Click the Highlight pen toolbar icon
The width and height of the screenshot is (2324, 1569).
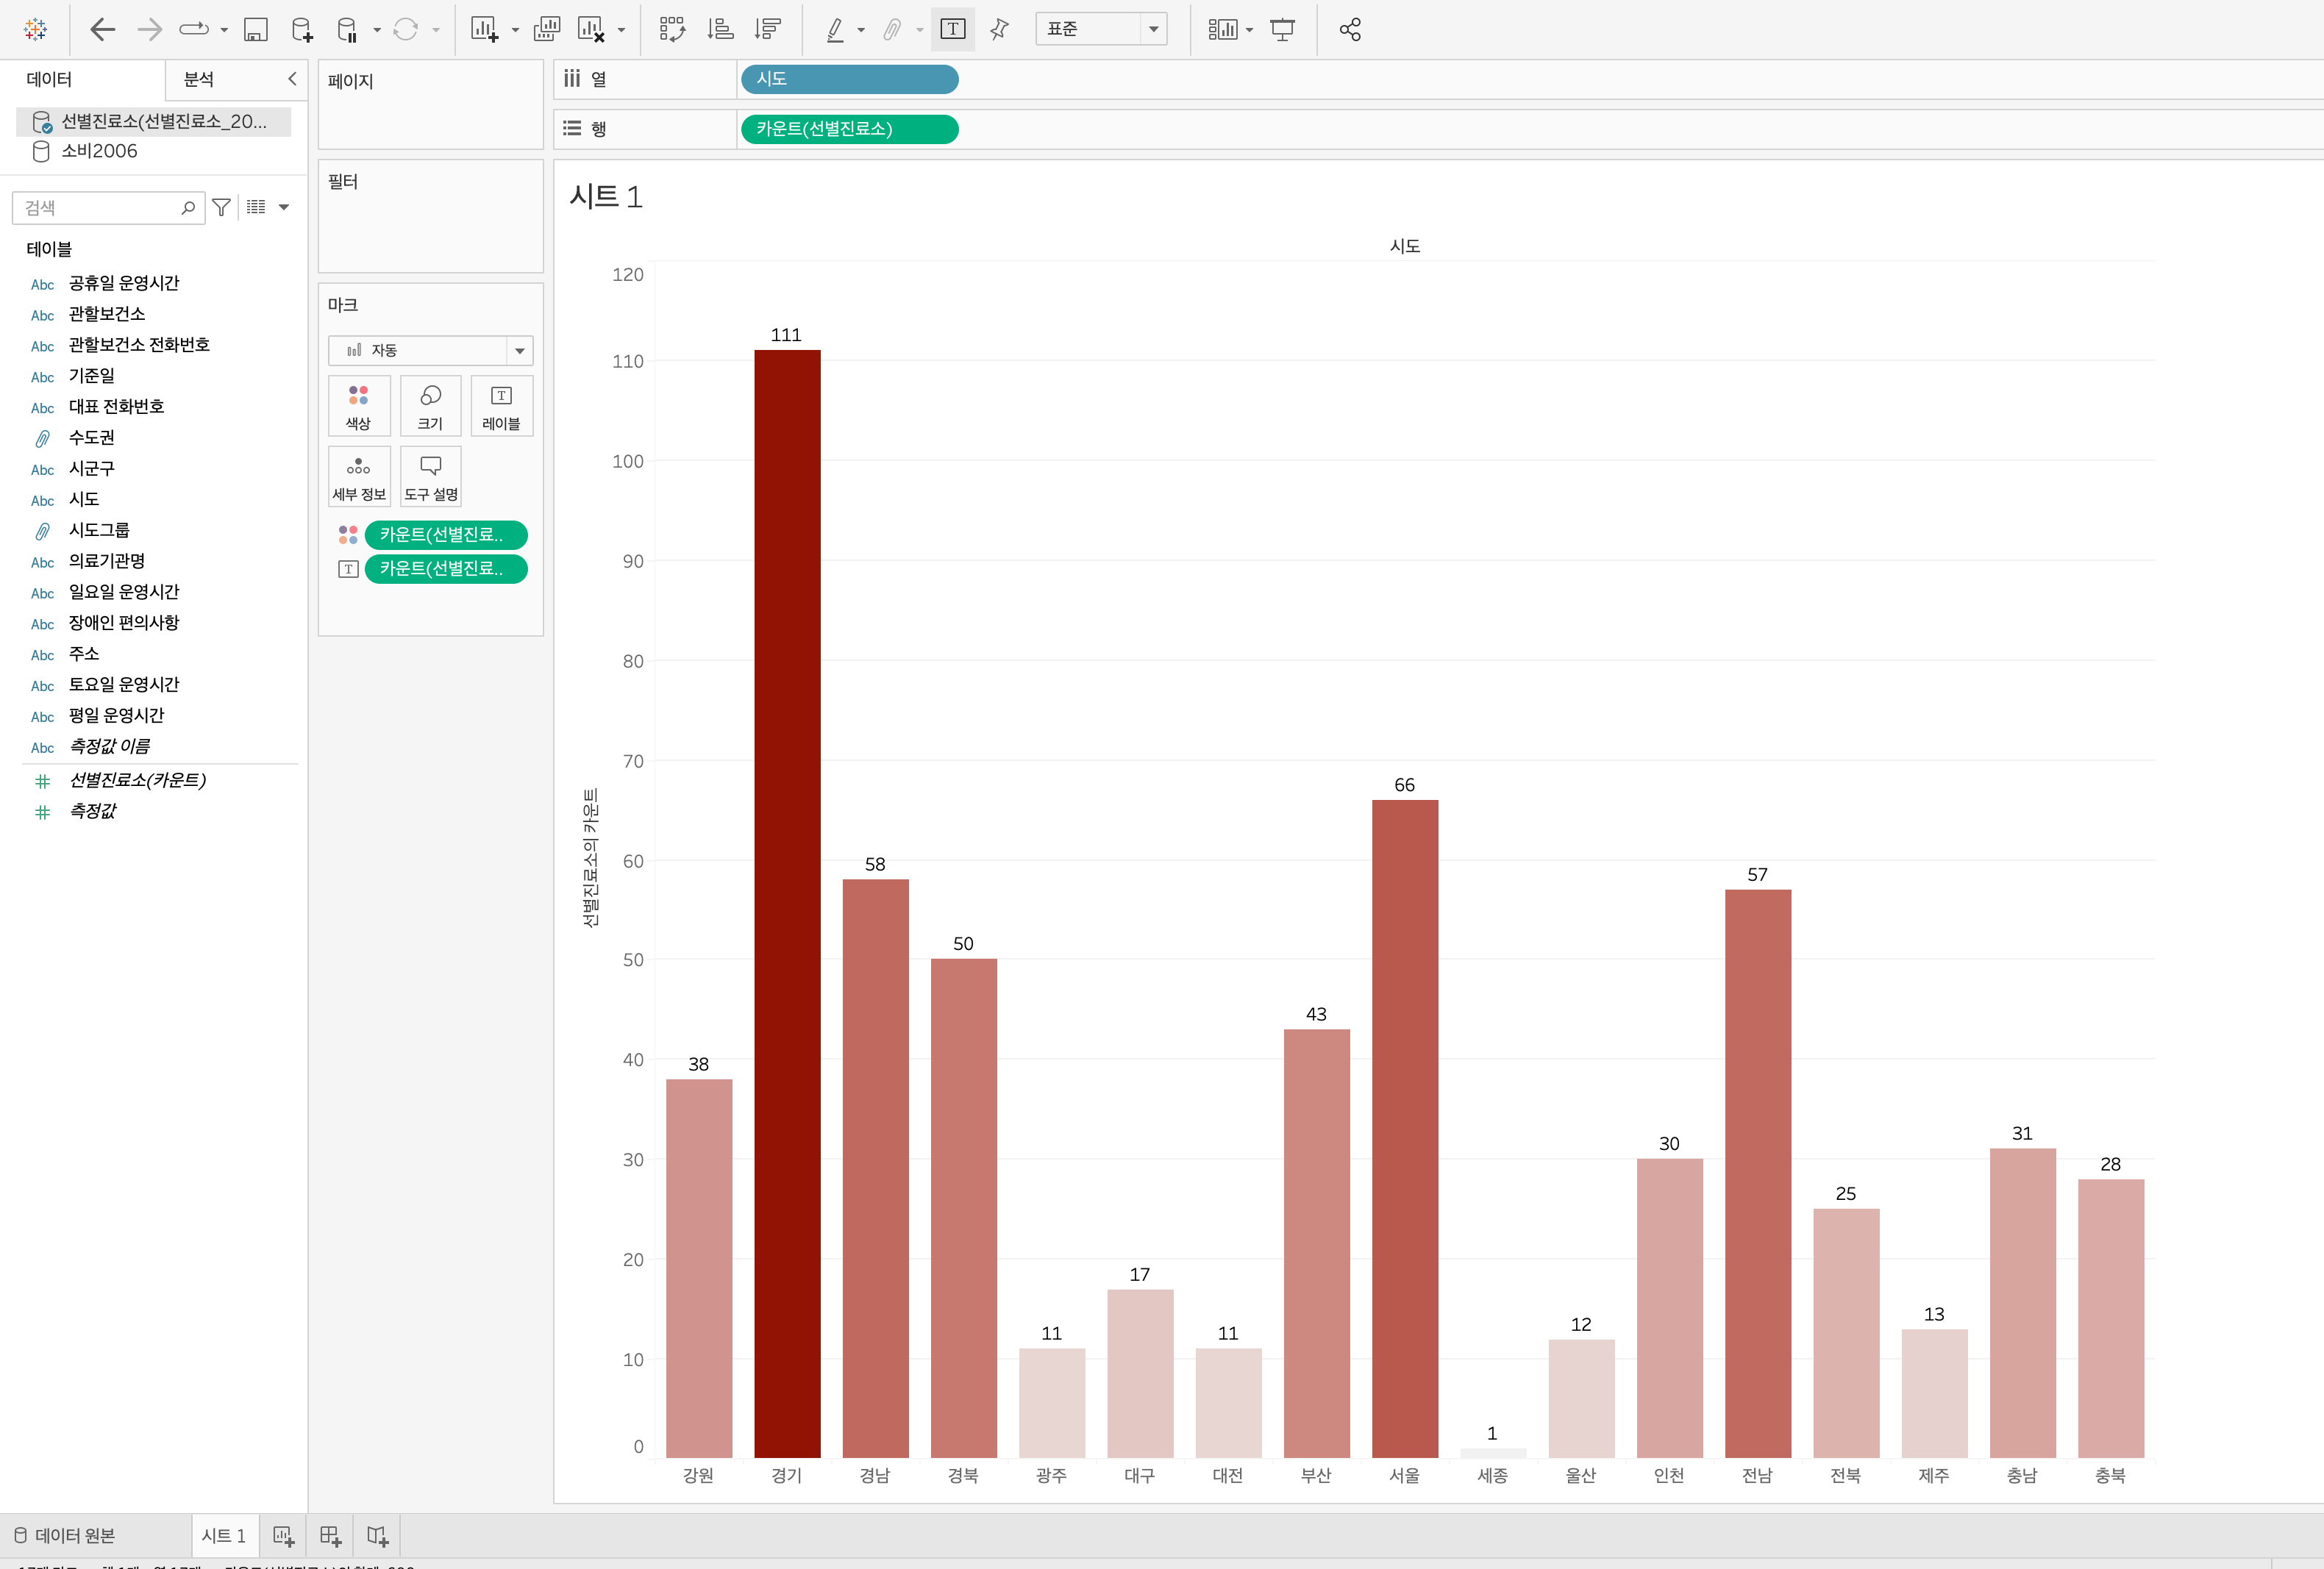tap(835, 30)
